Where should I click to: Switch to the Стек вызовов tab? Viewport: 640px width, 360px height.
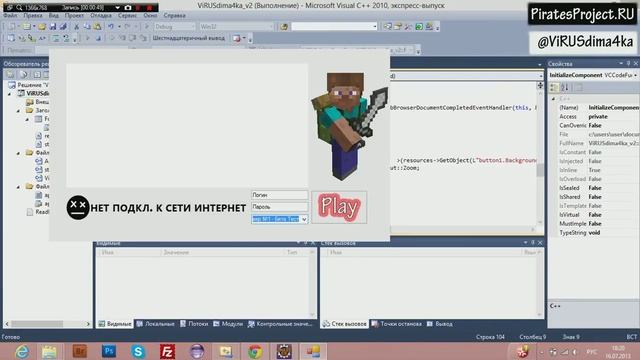344,324
